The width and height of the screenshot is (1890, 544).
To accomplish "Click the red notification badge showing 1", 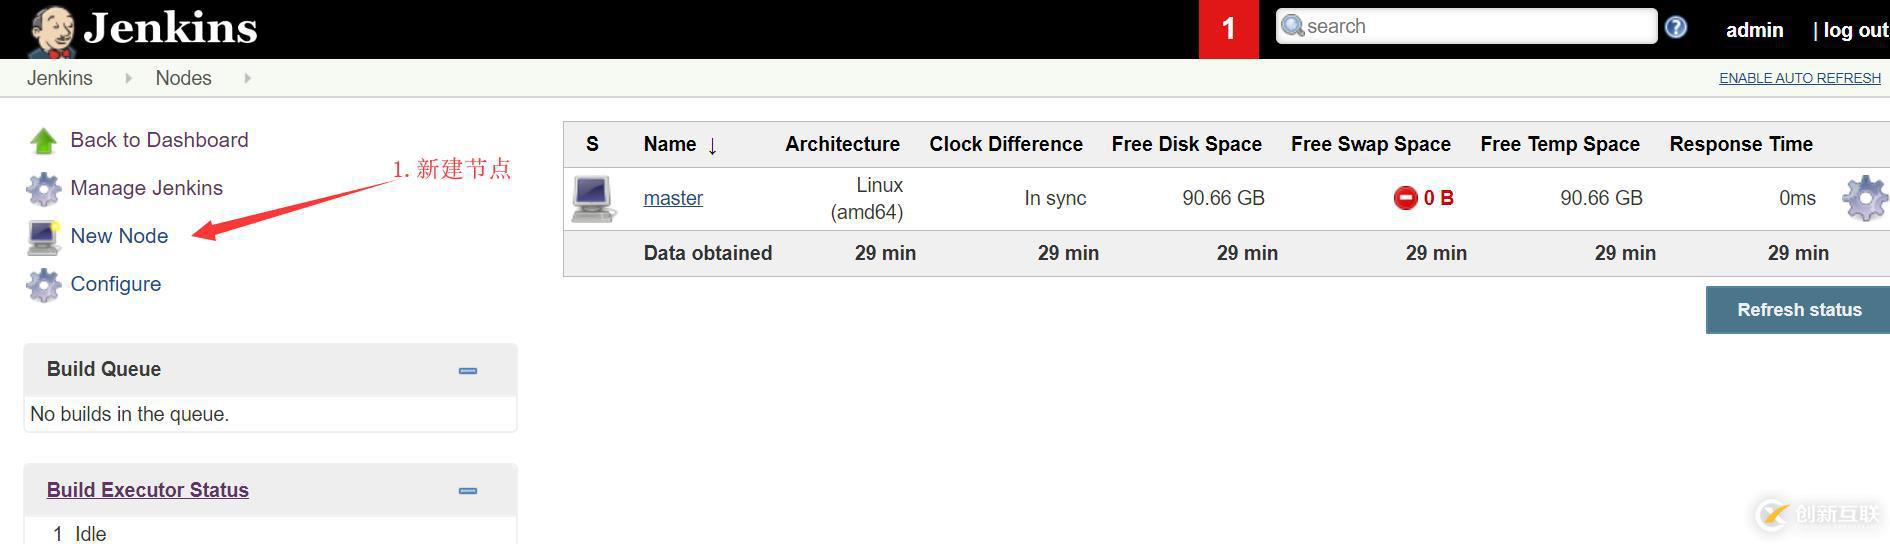I will tap(1228, 29).
